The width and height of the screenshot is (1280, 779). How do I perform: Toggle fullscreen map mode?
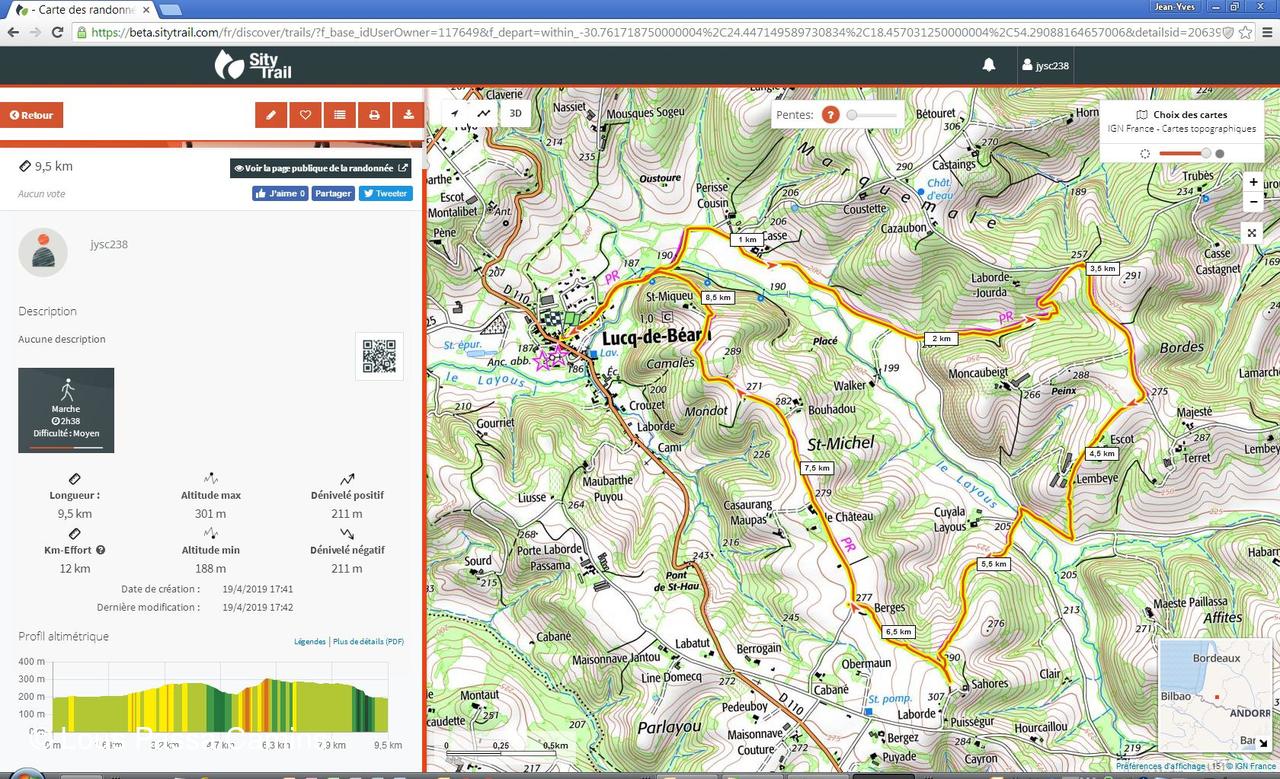click(x=1253, y=233)
